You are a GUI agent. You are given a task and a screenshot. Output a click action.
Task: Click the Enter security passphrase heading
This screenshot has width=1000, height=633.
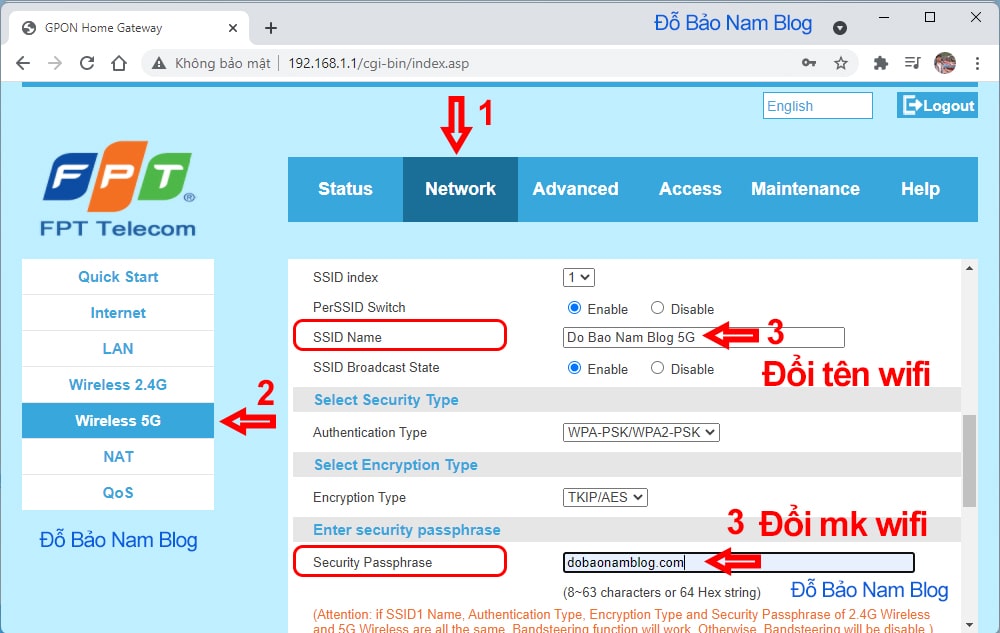[x=407, y=530]
